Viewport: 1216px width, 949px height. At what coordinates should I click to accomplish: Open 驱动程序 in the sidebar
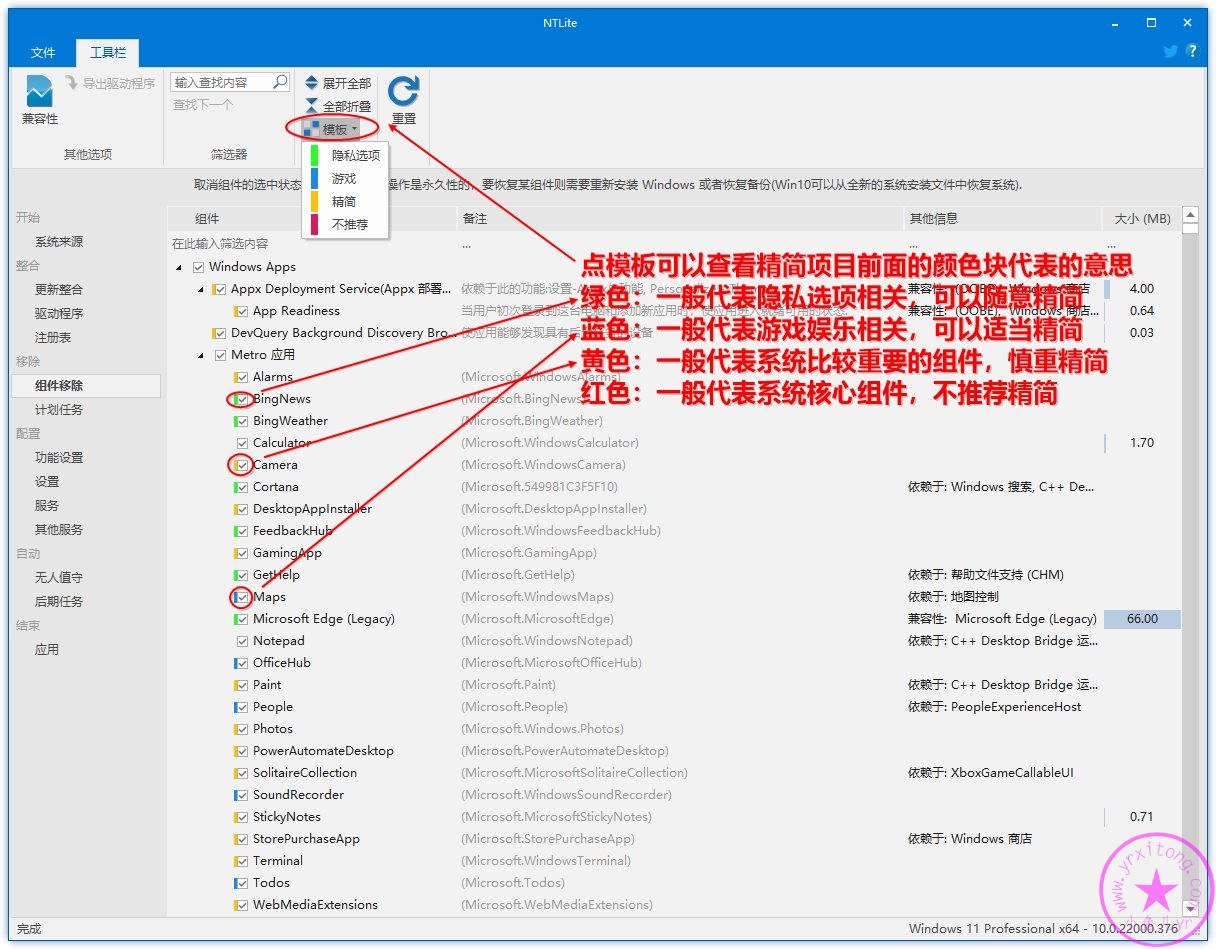59,313
